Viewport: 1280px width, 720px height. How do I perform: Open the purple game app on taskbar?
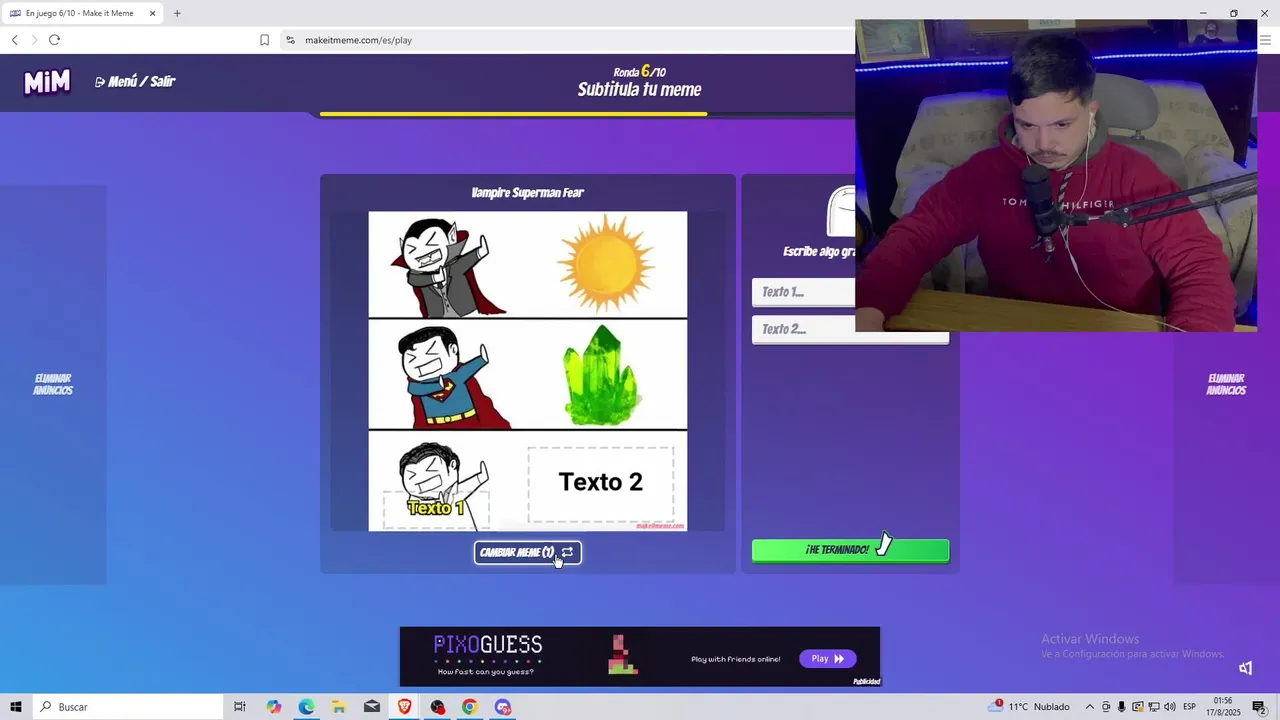[503, 707]
